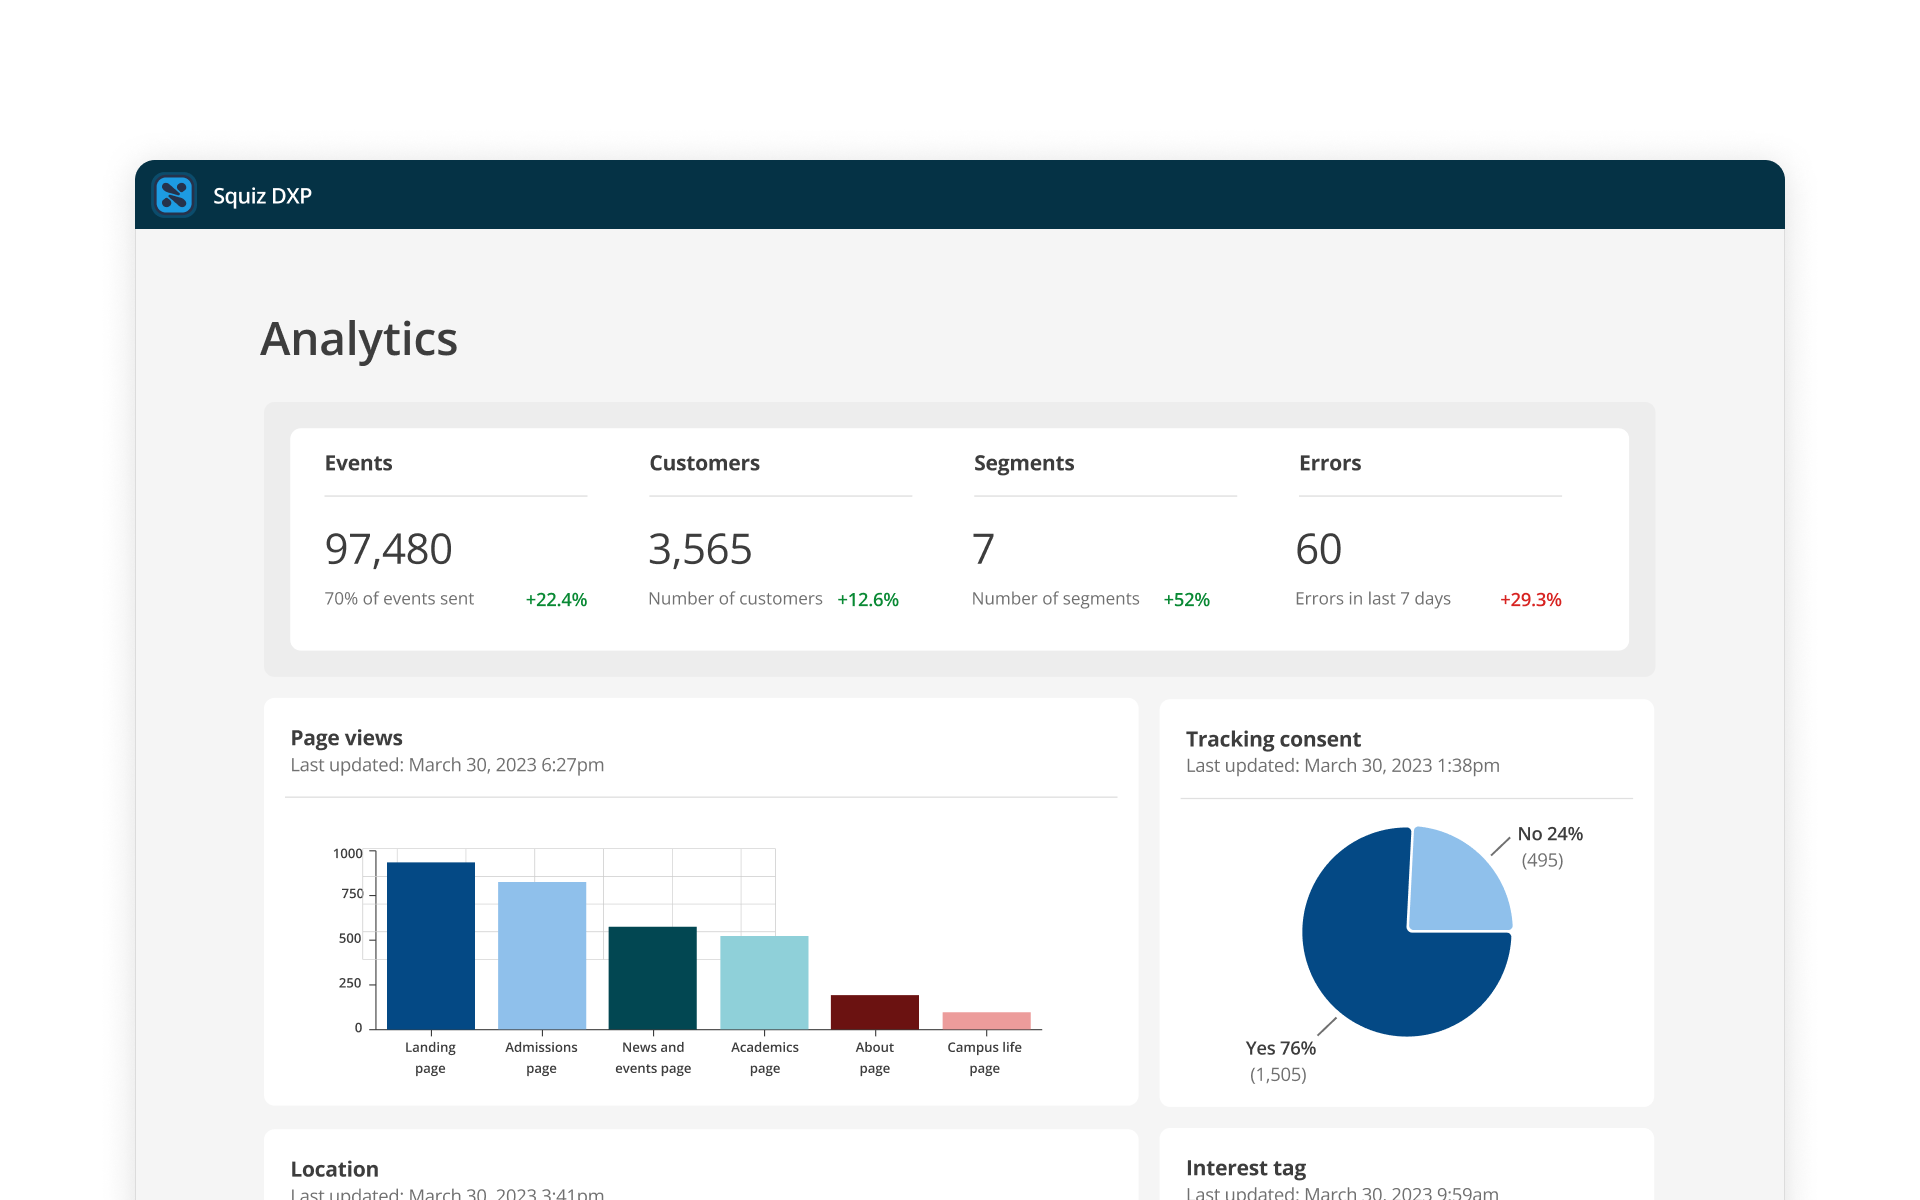
Task: Click the Customers card heading
Action: (704, 463)
